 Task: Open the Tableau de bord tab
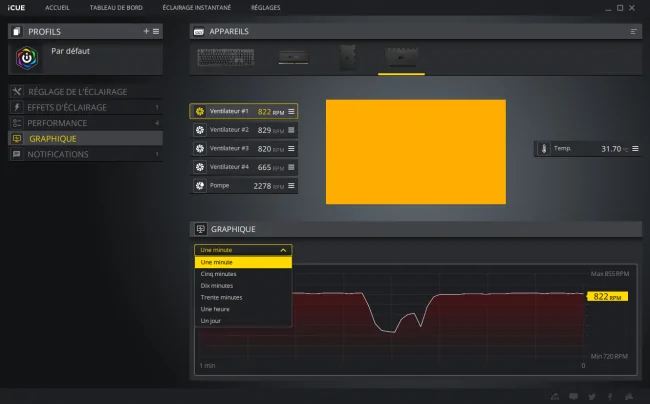(x=116, y=7)
